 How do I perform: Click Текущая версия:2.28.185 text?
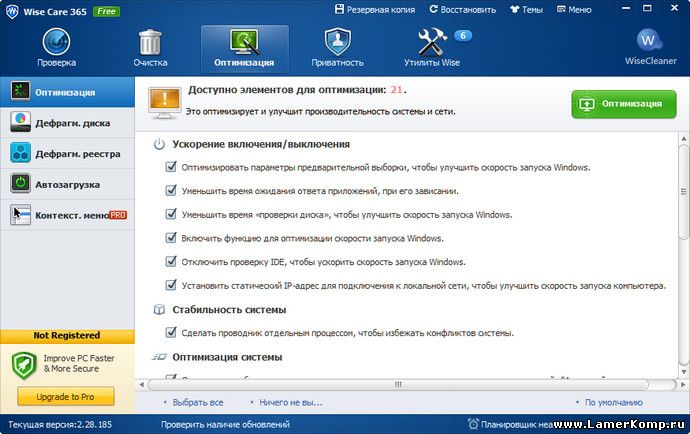point(60,424)
